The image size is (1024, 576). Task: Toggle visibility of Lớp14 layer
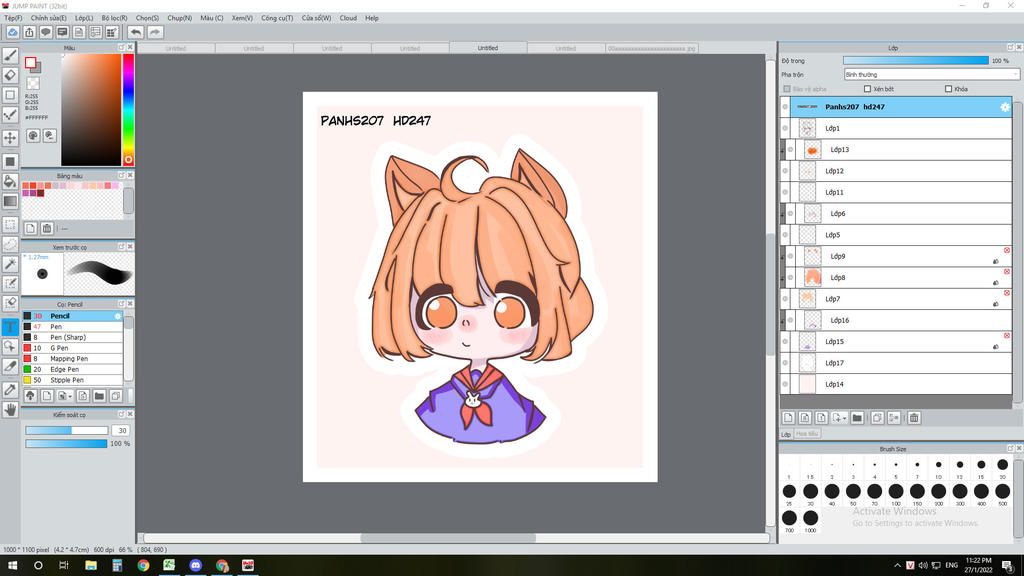785,385
